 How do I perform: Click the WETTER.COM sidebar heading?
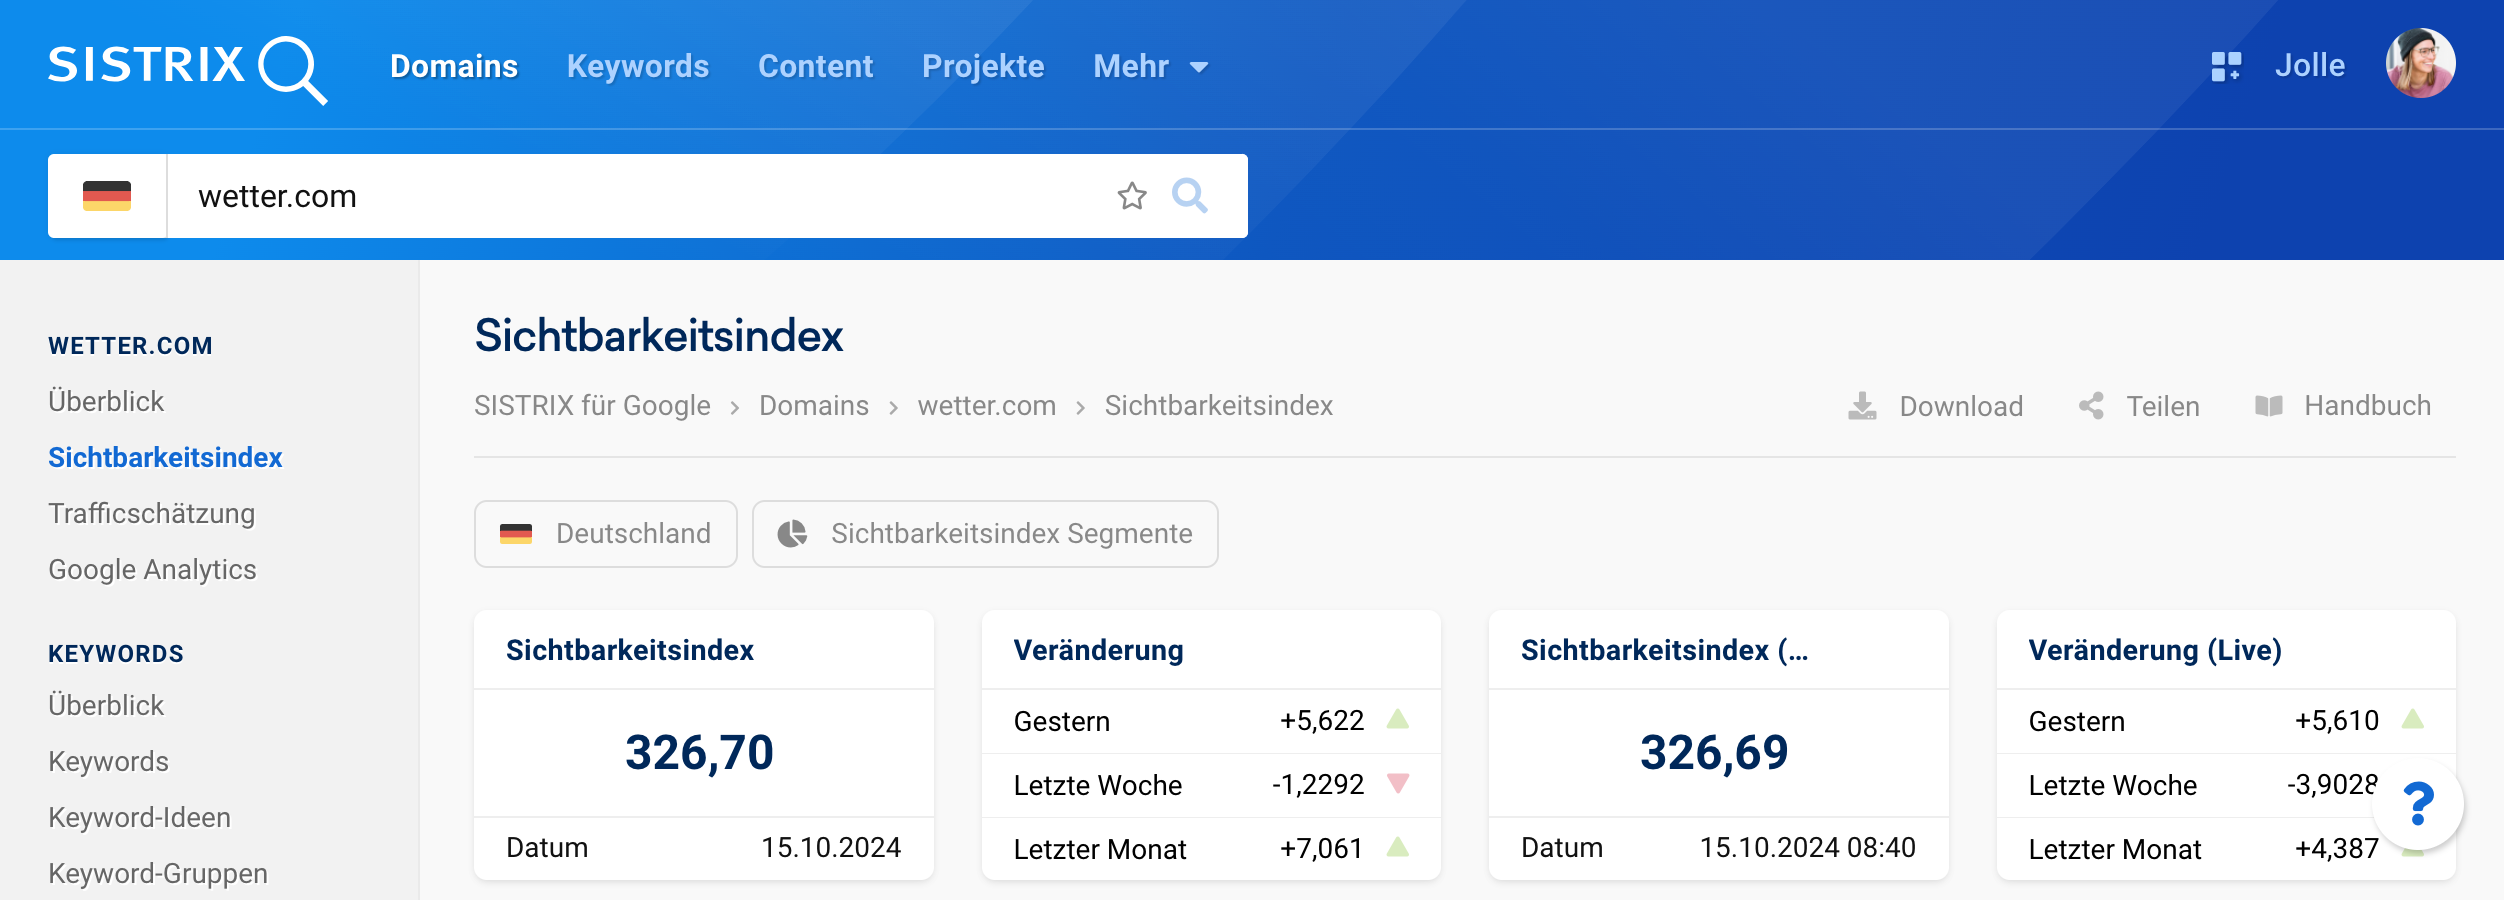[x=130, y=346]
